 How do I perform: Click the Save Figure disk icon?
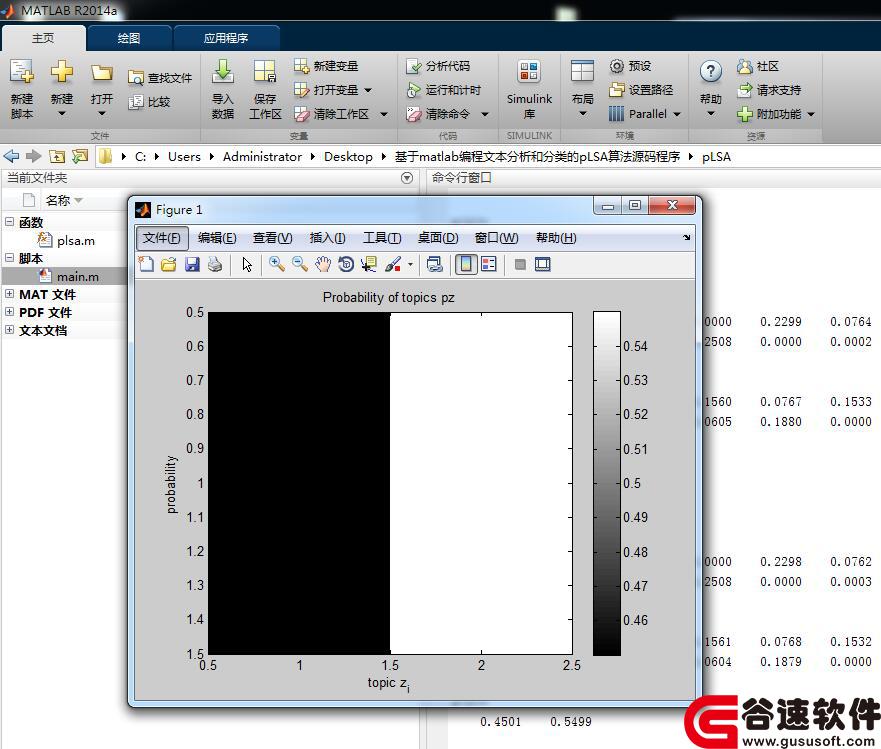click(x=192, y=264)
